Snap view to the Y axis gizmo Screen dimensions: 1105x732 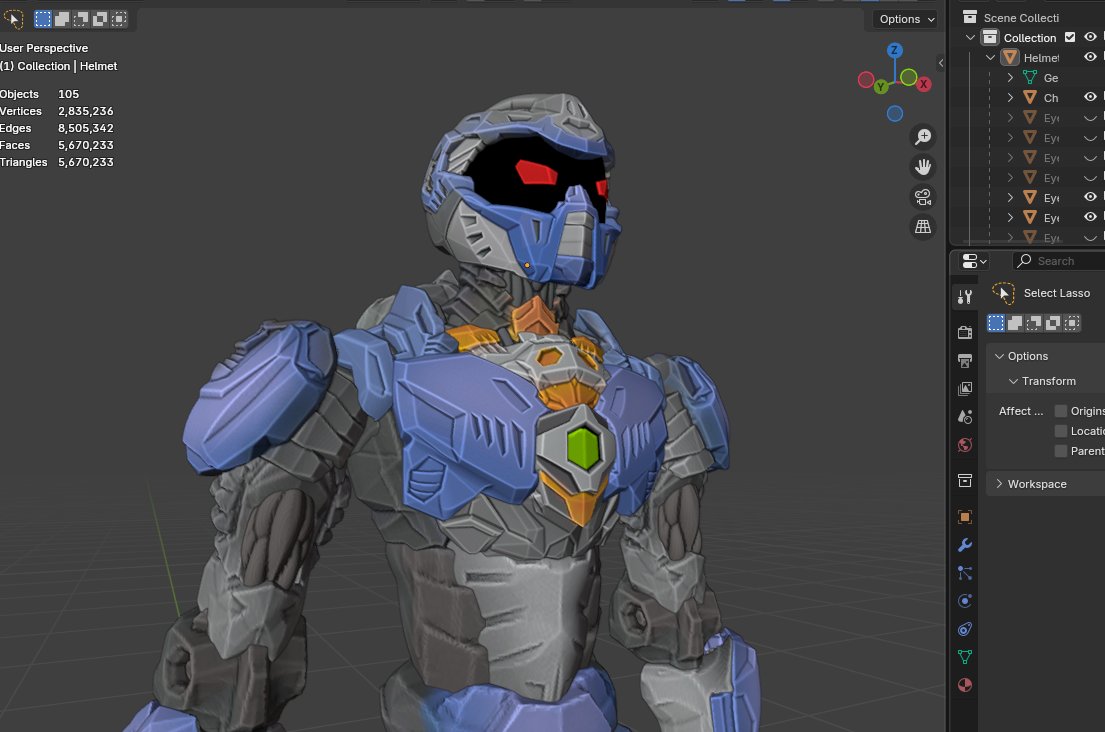(880, 87)
